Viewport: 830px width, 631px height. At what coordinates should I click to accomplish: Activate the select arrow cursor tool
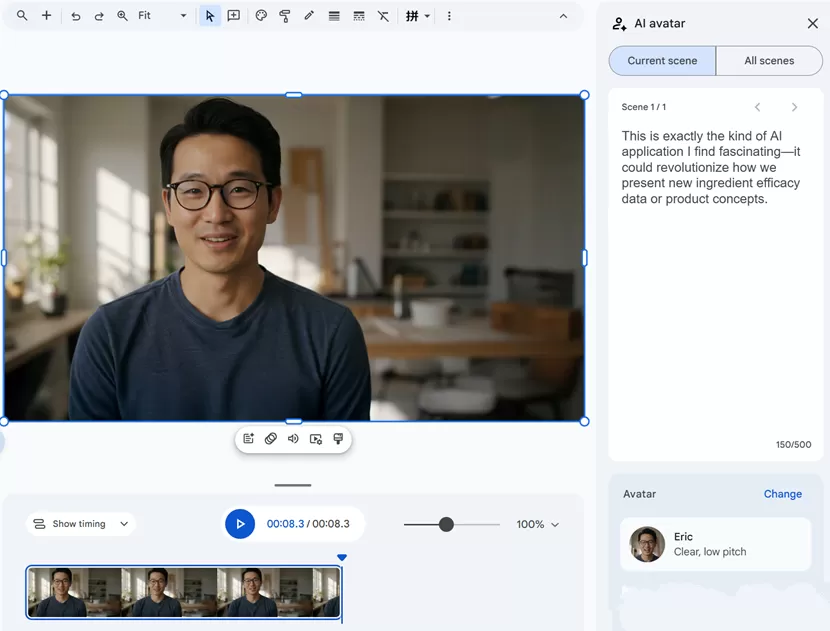pos(210,16)
